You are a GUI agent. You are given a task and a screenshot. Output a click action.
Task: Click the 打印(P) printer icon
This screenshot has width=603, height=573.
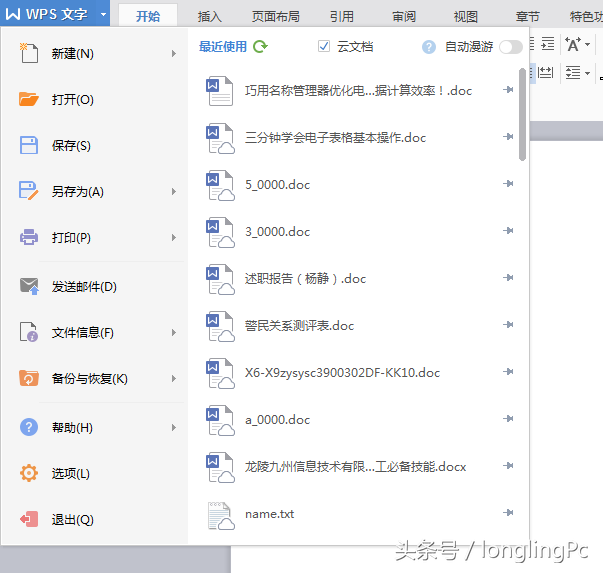coord(29,237)
